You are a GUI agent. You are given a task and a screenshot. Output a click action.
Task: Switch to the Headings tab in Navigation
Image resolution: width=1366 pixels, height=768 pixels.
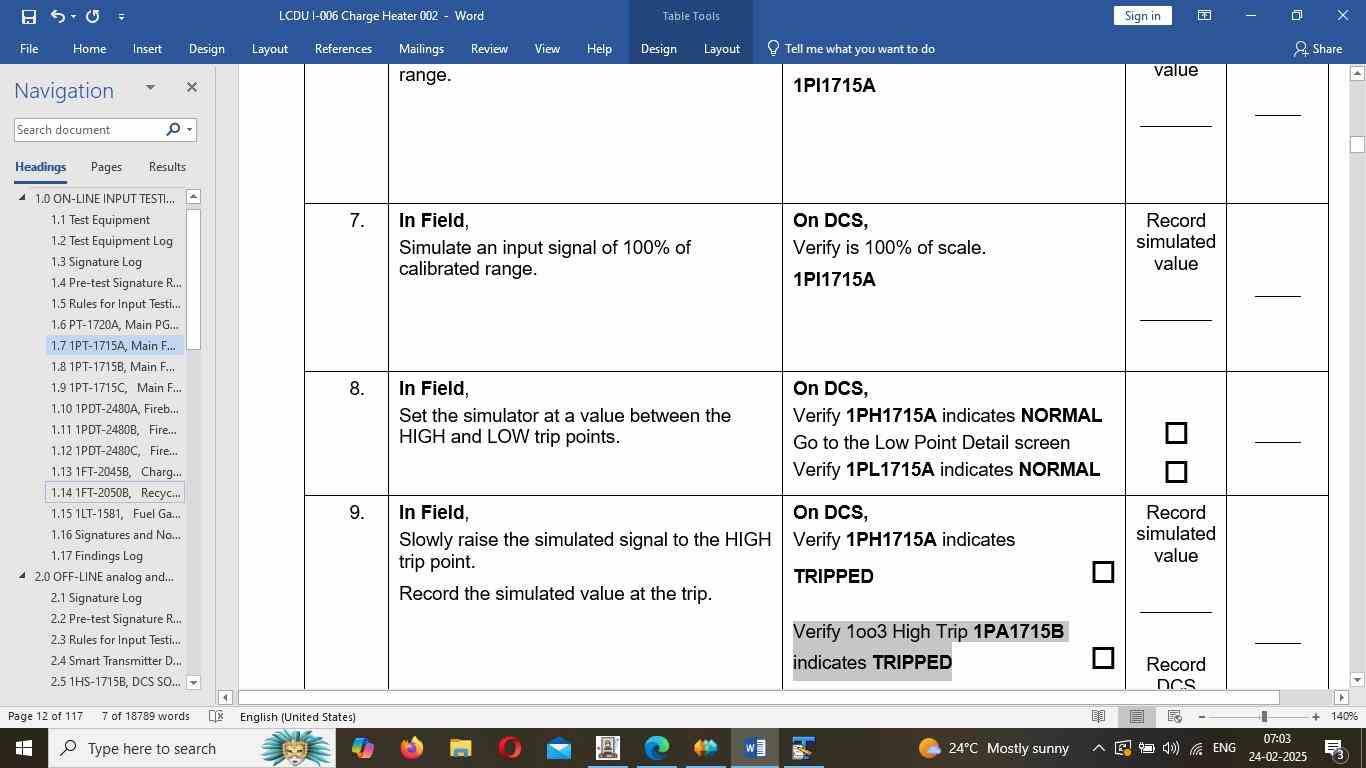[40, 167]
